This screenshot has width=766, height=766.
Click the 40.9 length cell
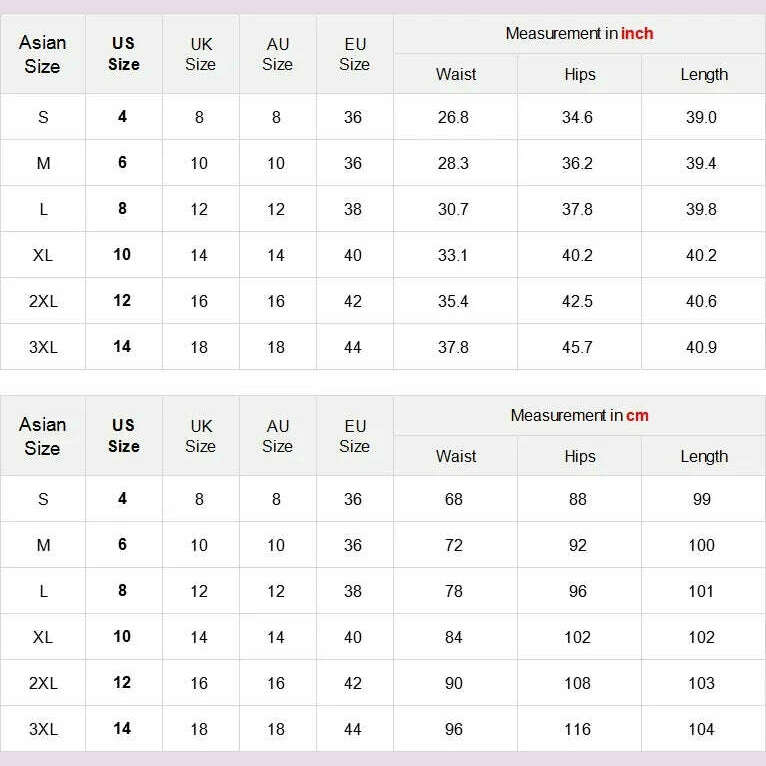[x=701, y=347]
